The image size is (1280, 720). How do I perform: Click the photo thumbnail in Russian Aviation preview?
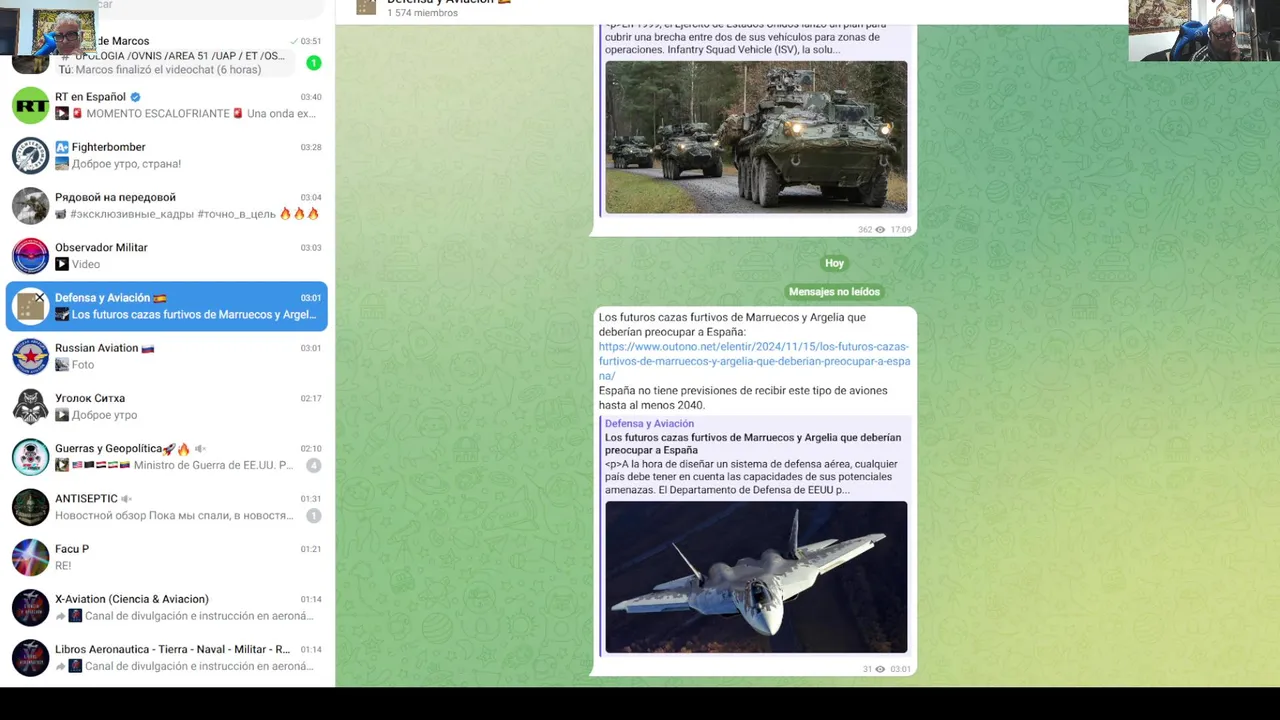[62, 365]
